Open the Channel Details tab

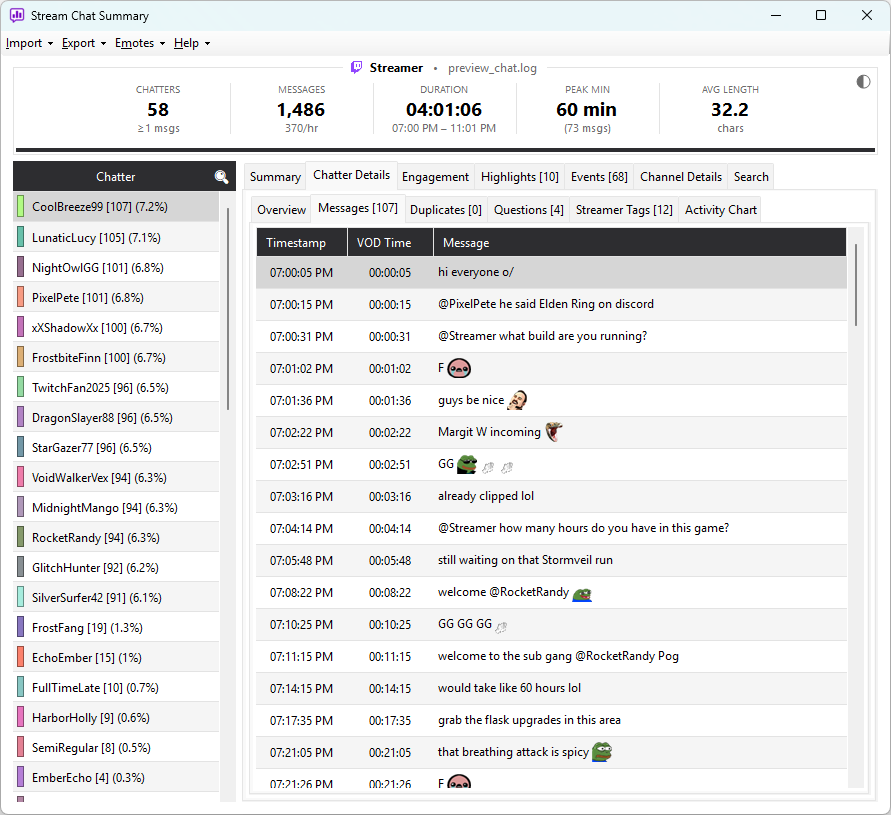coord(681,177)
